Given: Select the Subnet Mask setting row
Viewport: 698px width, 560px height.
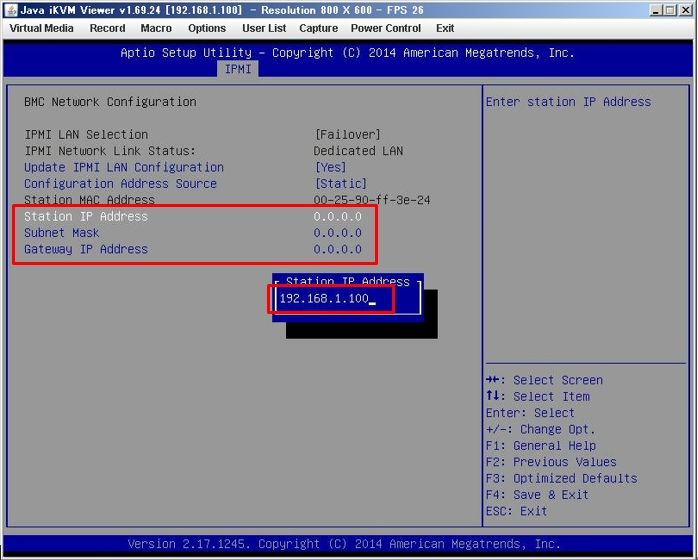Looking at the screenshot, I should (x=62, y=233).
